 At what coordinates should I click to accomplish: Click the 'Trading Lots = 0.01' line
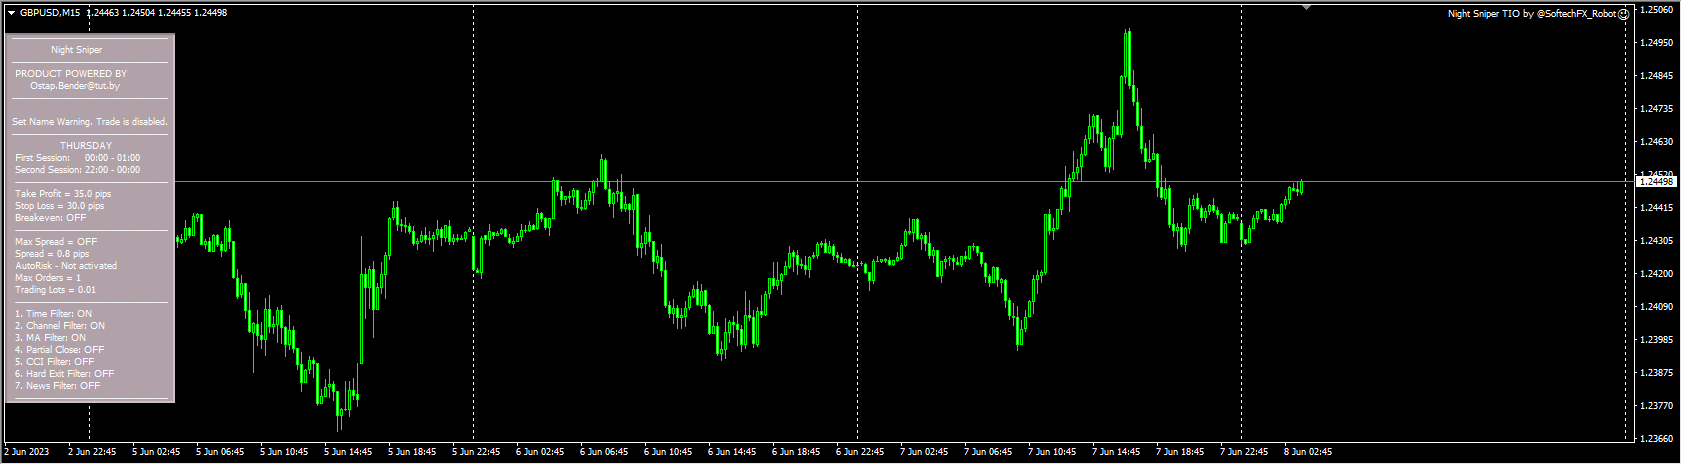[56, 290]
